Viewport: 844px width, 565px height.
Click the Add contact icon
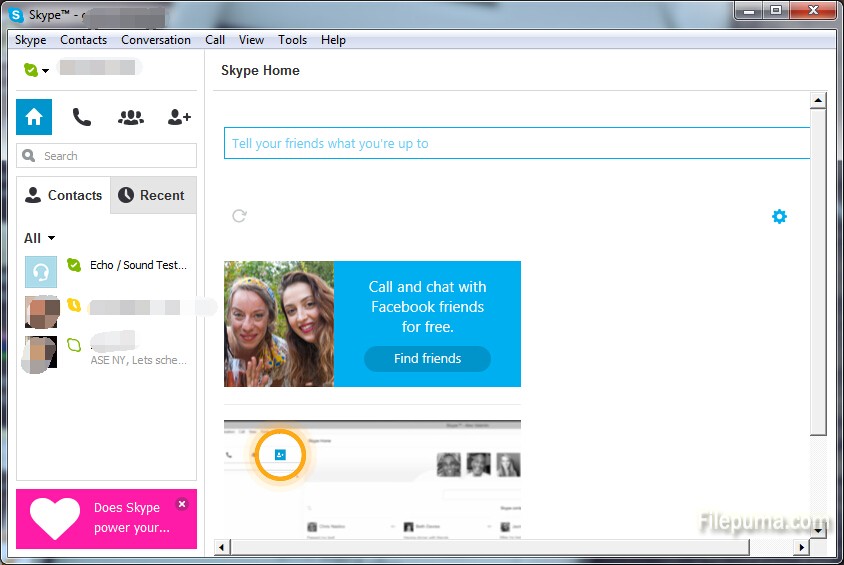(x=179, y=117)
